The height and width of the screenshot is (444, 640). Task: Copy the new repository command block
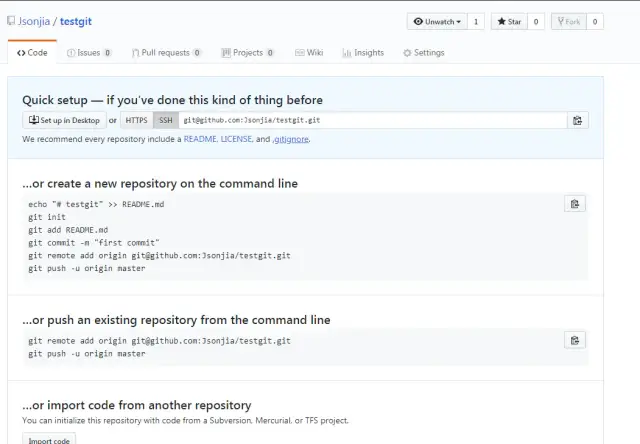click(x=574, y=204)
